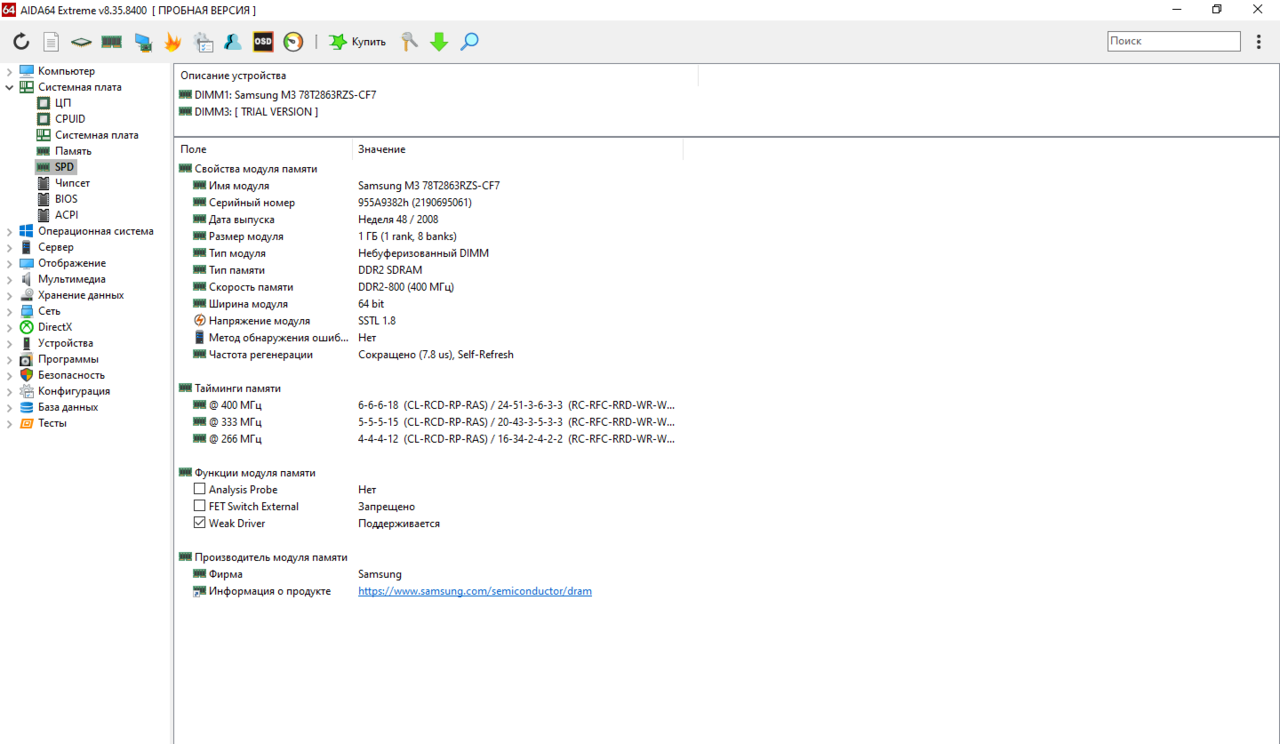Screen dimensions: 1280x744
Task: Click the Программы icon in tree
Action: (x=26, y=359)
